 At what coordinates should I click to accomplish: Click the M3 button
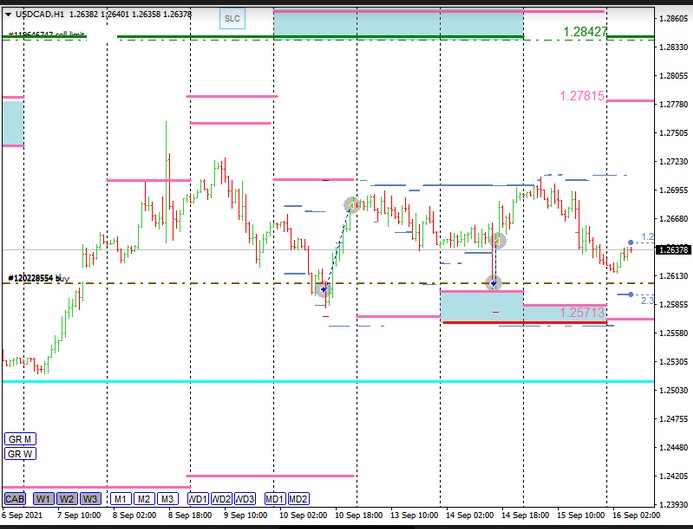coord(168,498)
